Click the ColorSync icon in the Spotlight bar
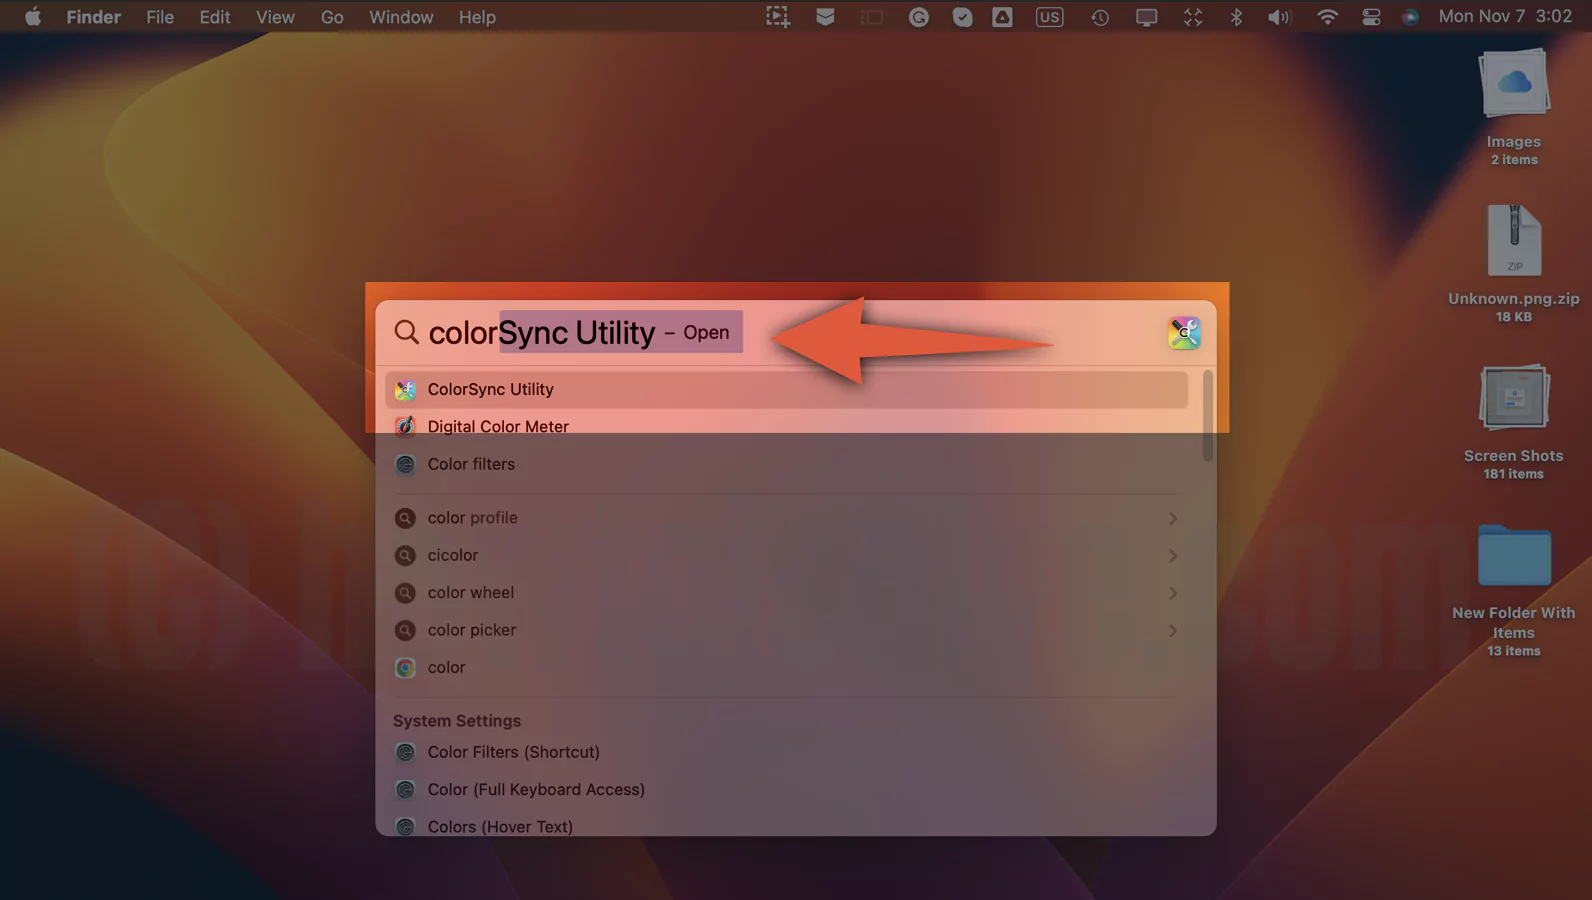 coord(1184,332)
